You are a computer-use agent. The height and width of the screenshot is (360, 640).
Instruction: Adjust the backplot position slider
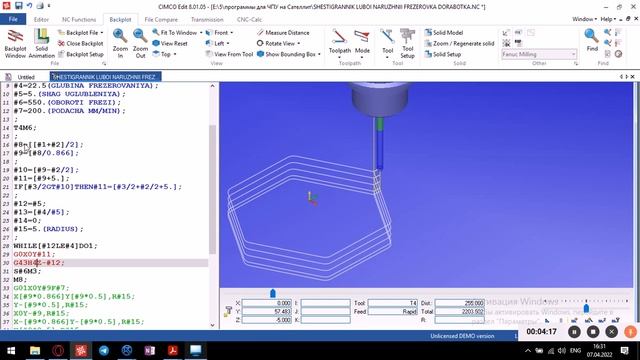273,293
